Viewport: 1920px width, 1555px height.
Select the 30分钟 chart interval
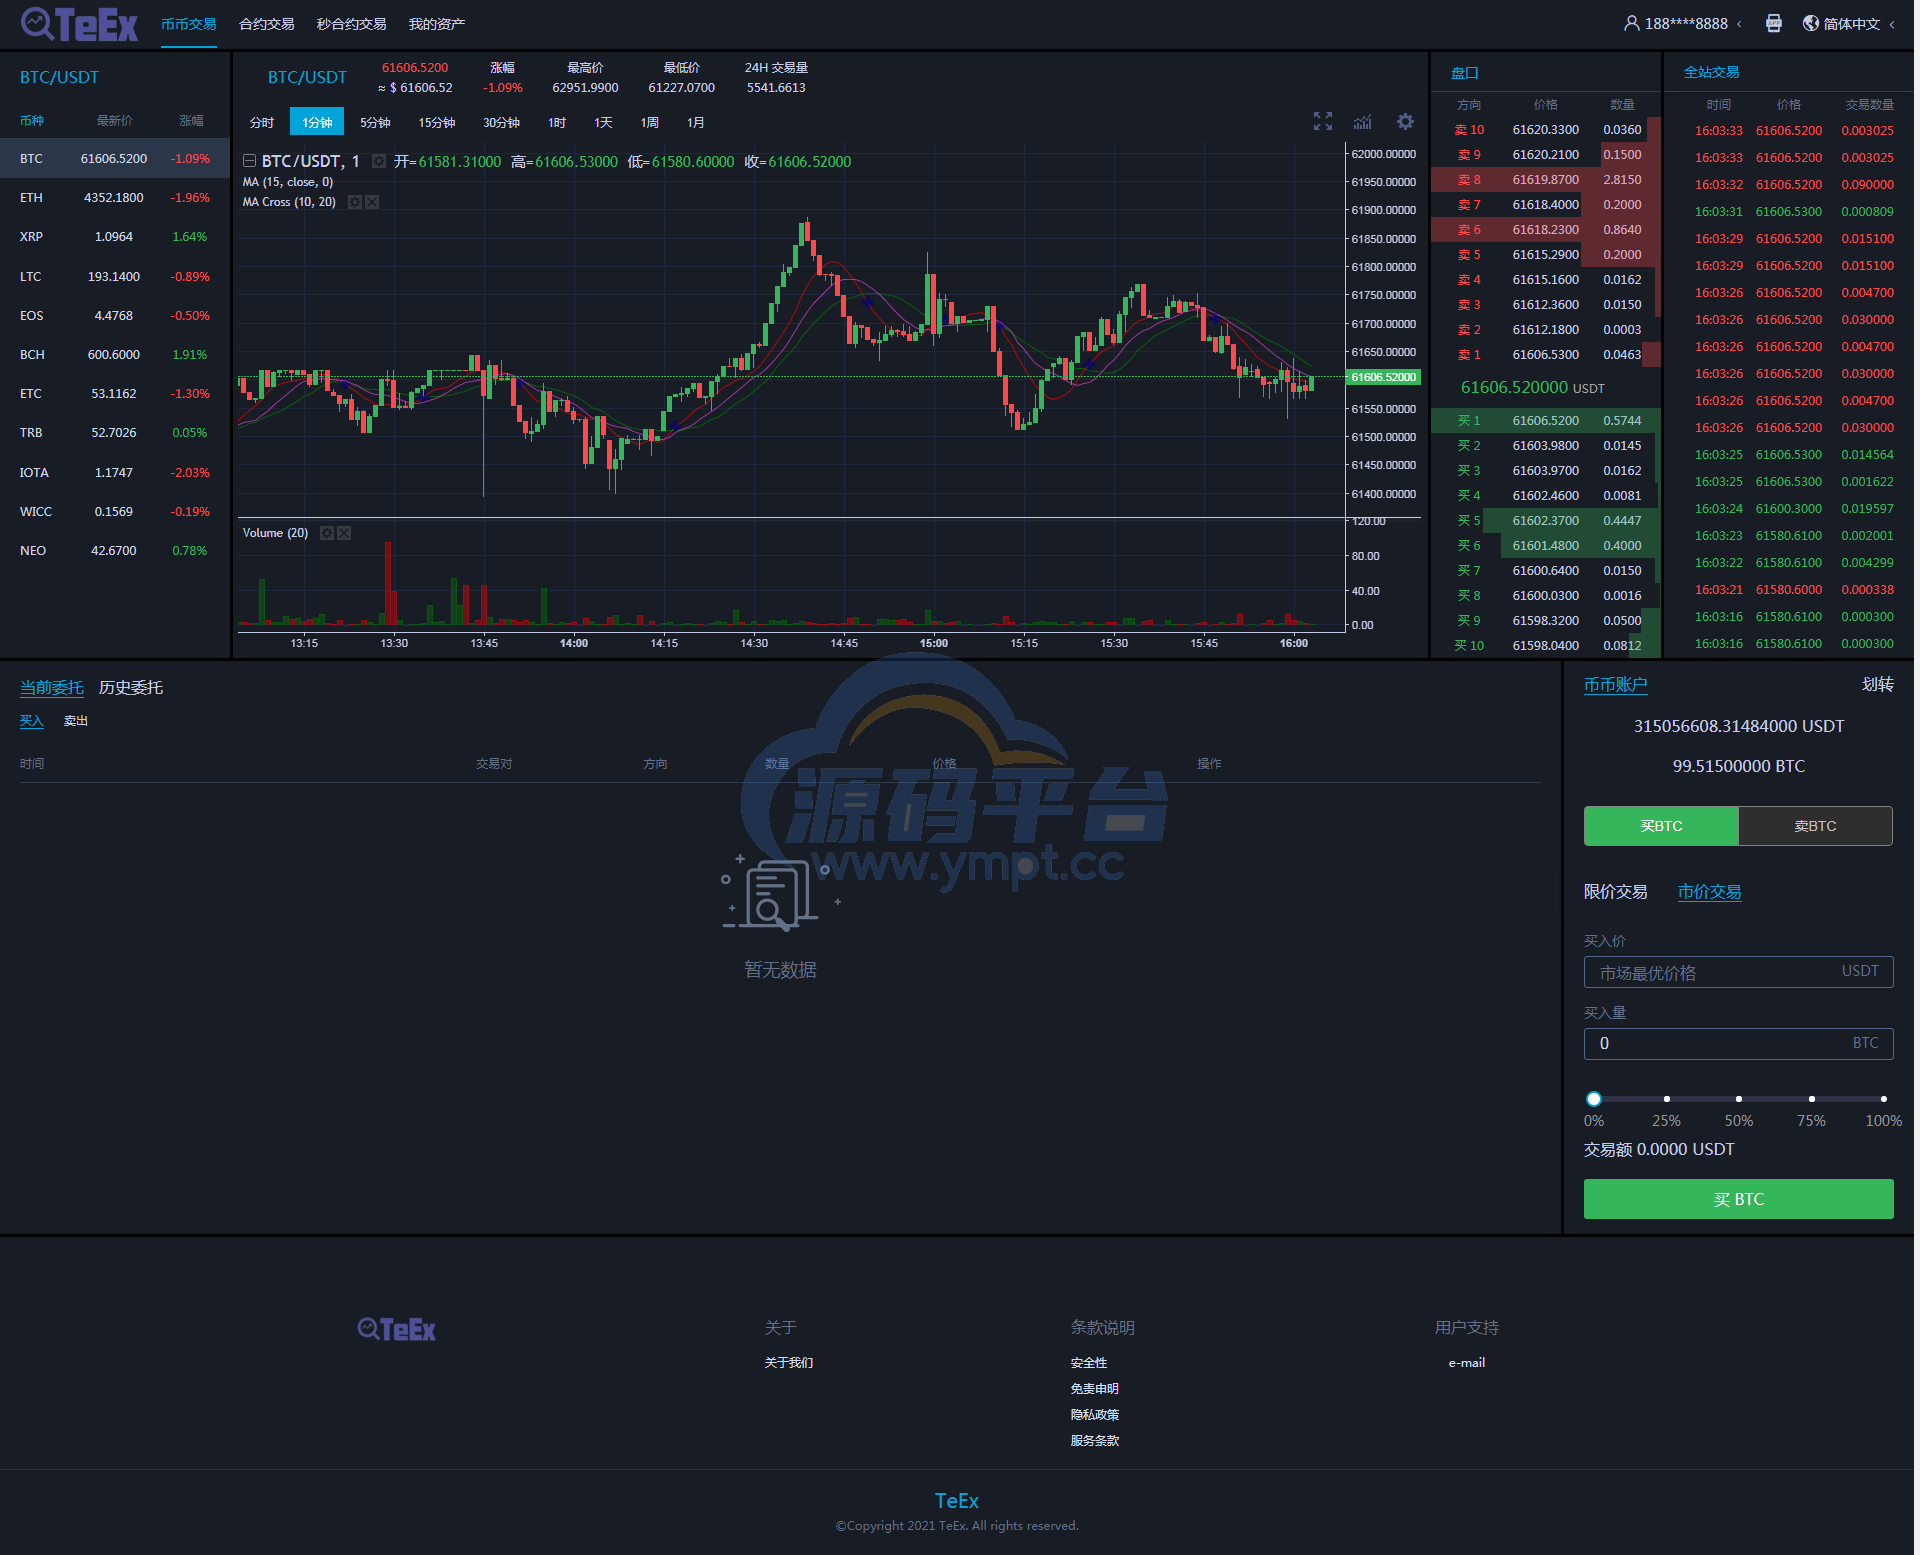point(501,122)
